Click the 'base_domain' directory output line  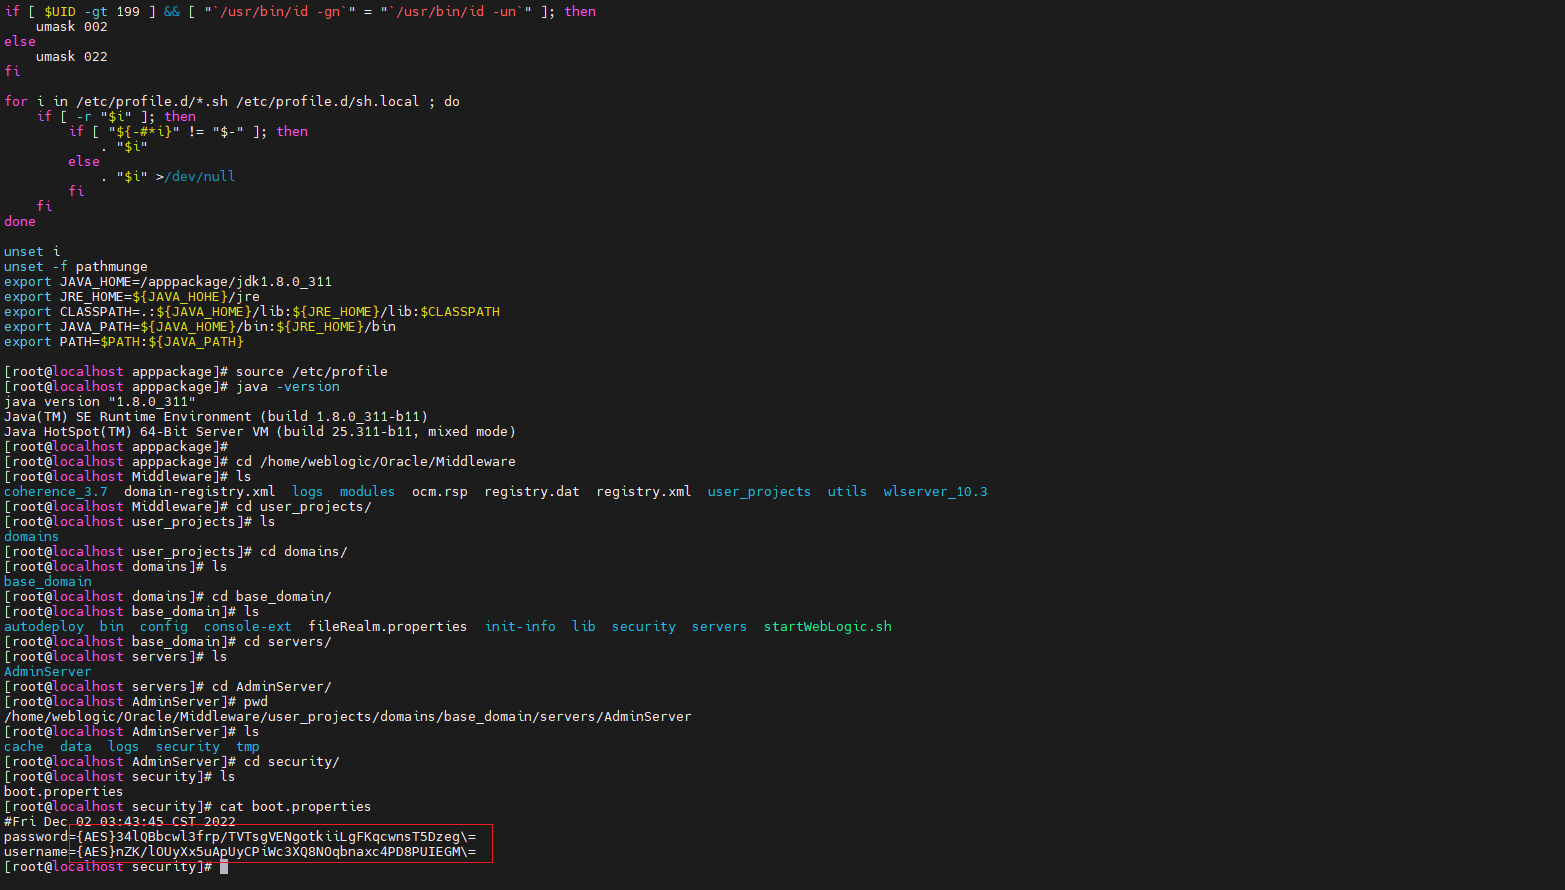48,582
